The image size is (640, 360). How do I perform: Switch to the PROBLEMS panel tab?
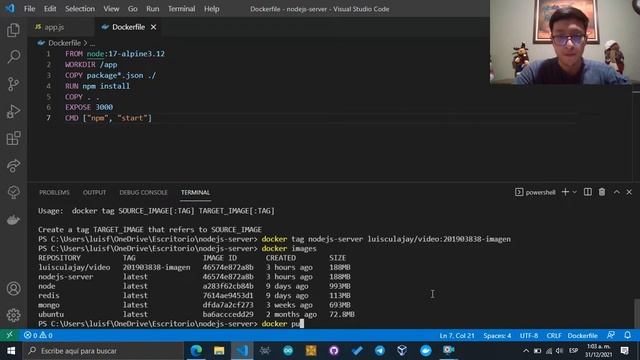54,192
